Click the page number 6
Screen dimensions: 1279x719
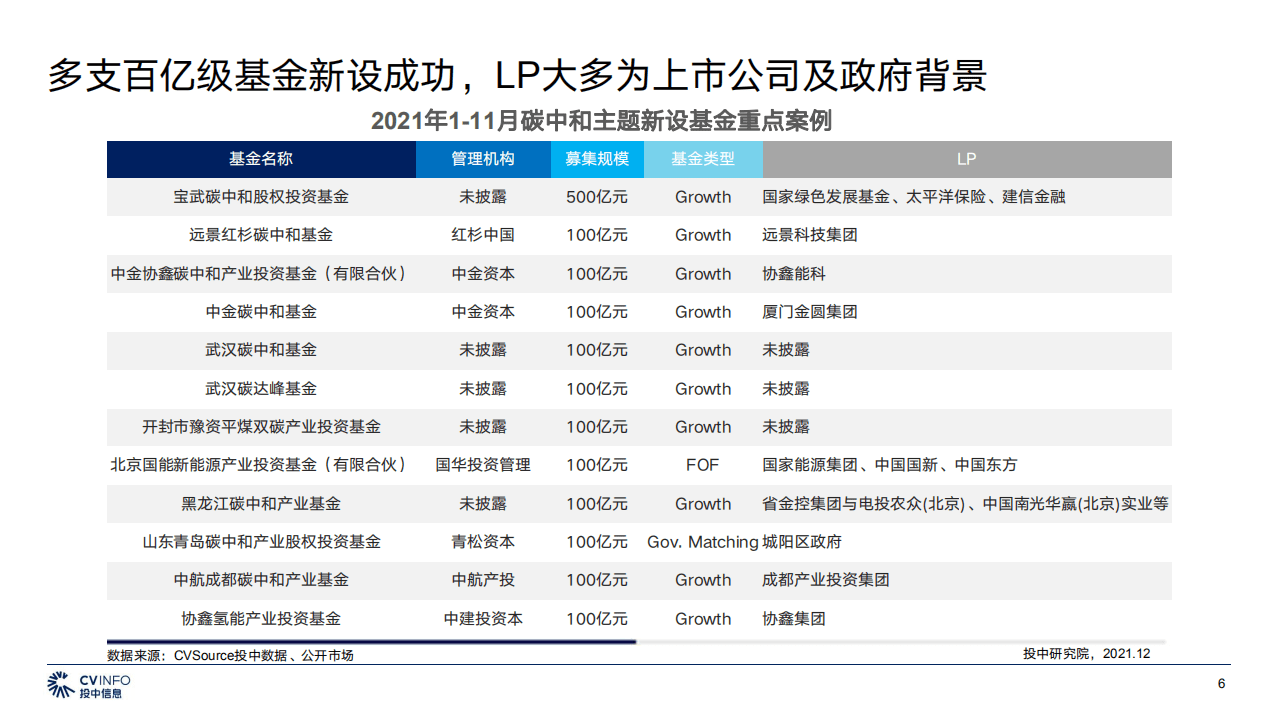pyautogui.click(x=1222, y=682)
